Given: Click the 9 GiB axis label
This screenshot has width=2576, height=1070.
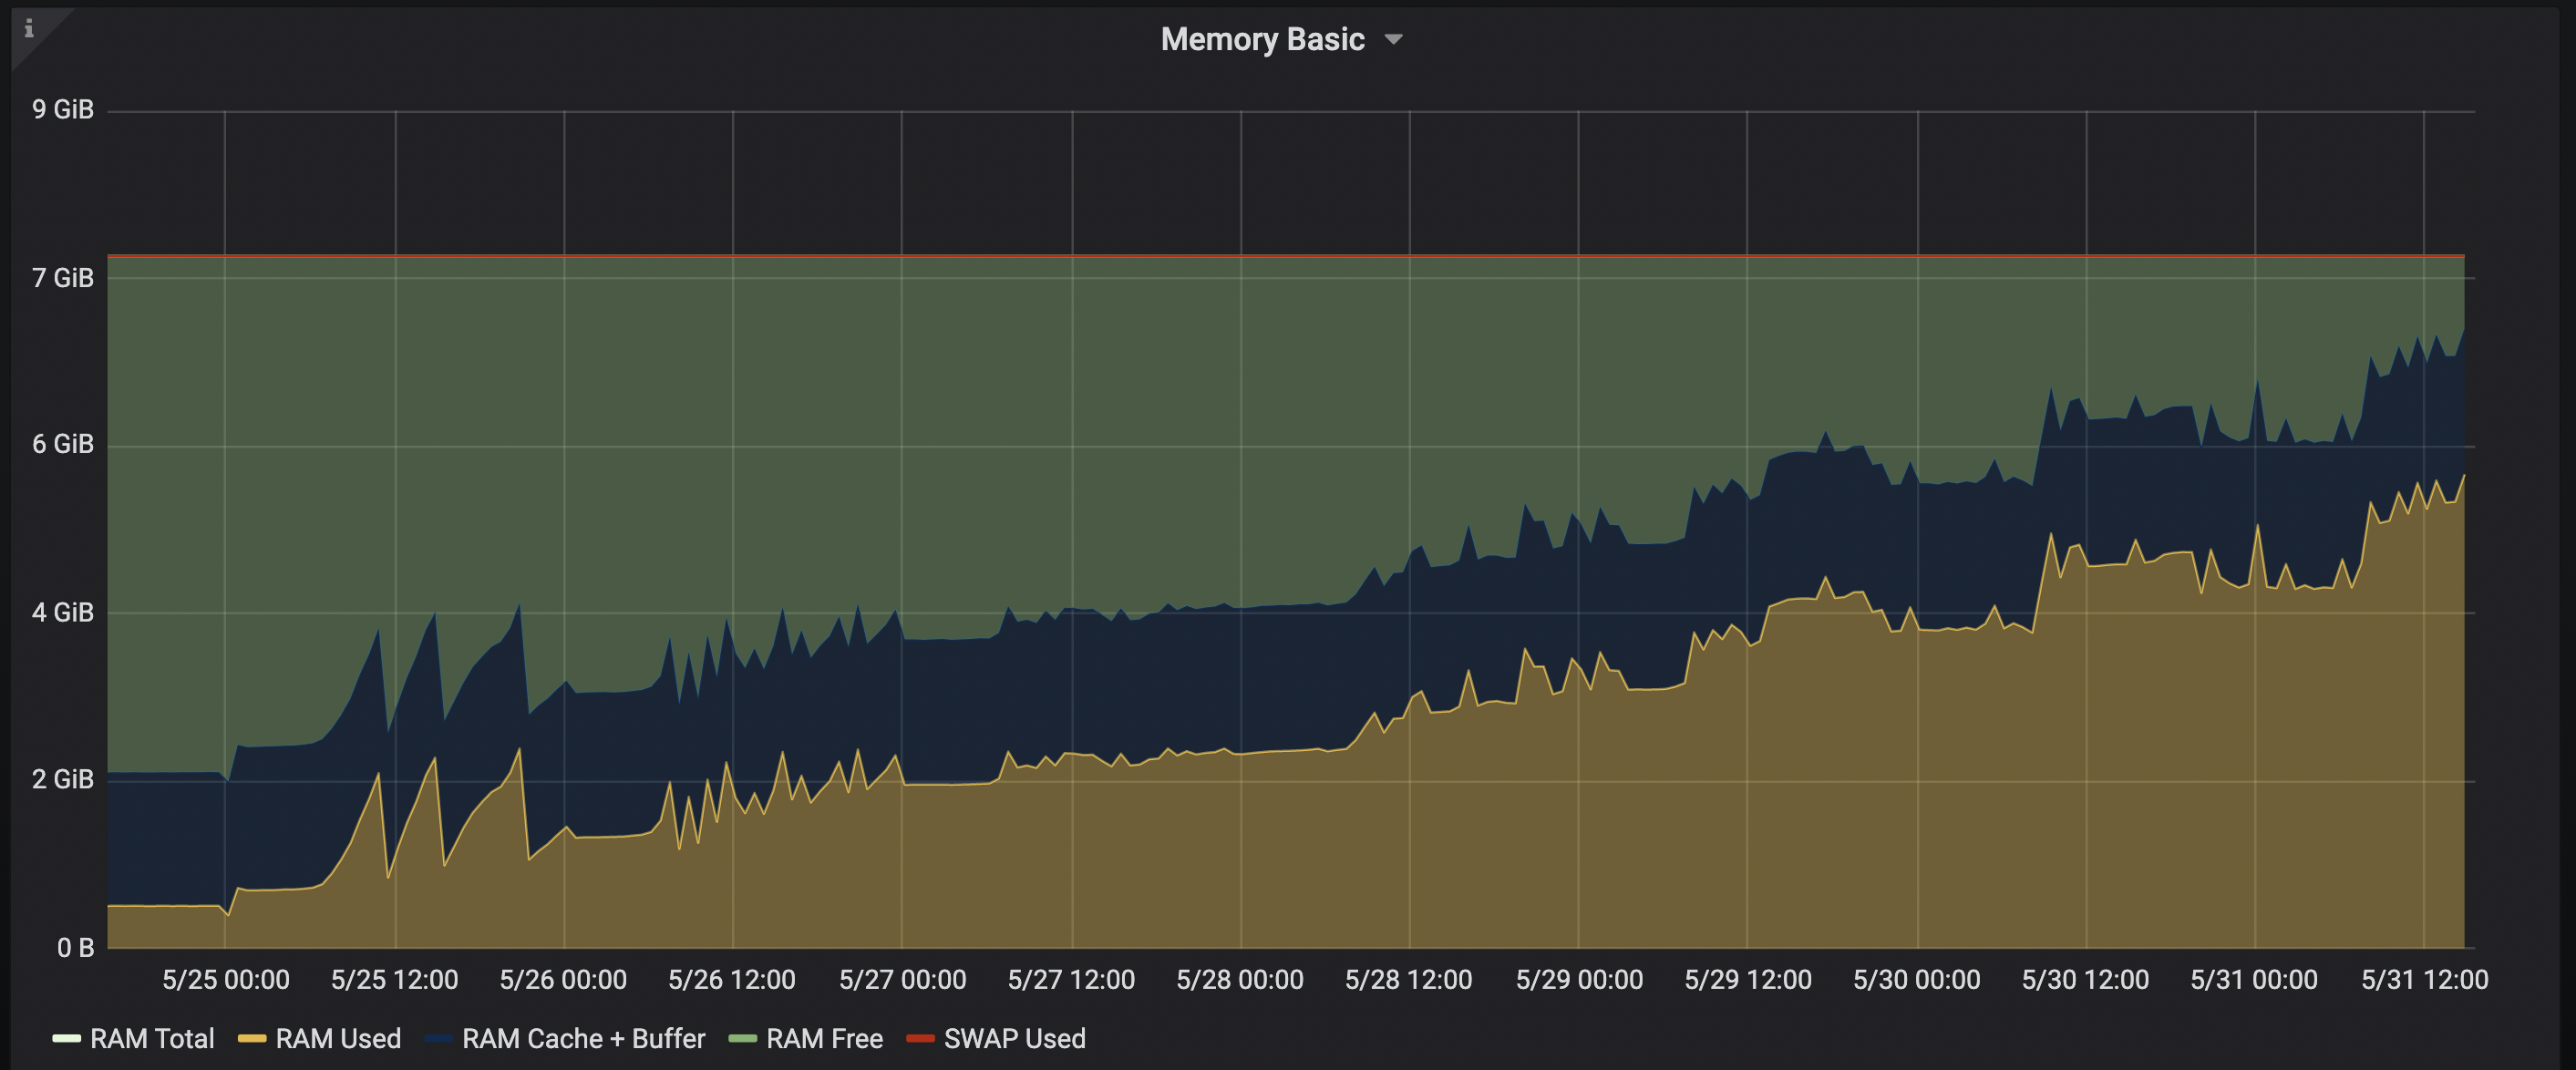Looking at the screenshot, I should tap(62, 110).
